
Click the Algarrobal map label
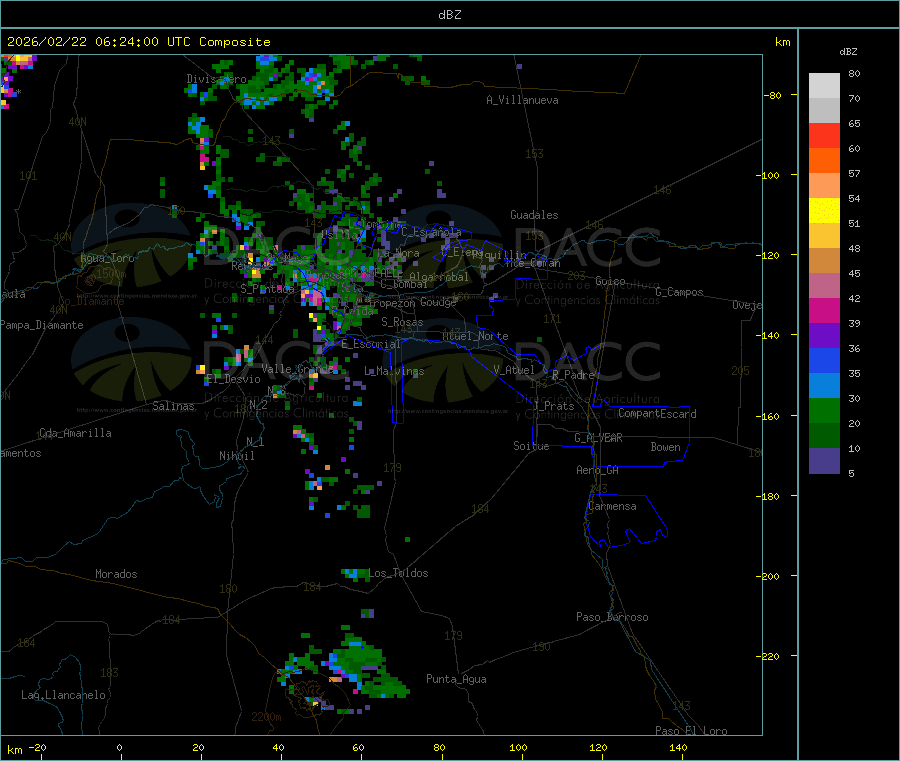[x=439, y=277]
